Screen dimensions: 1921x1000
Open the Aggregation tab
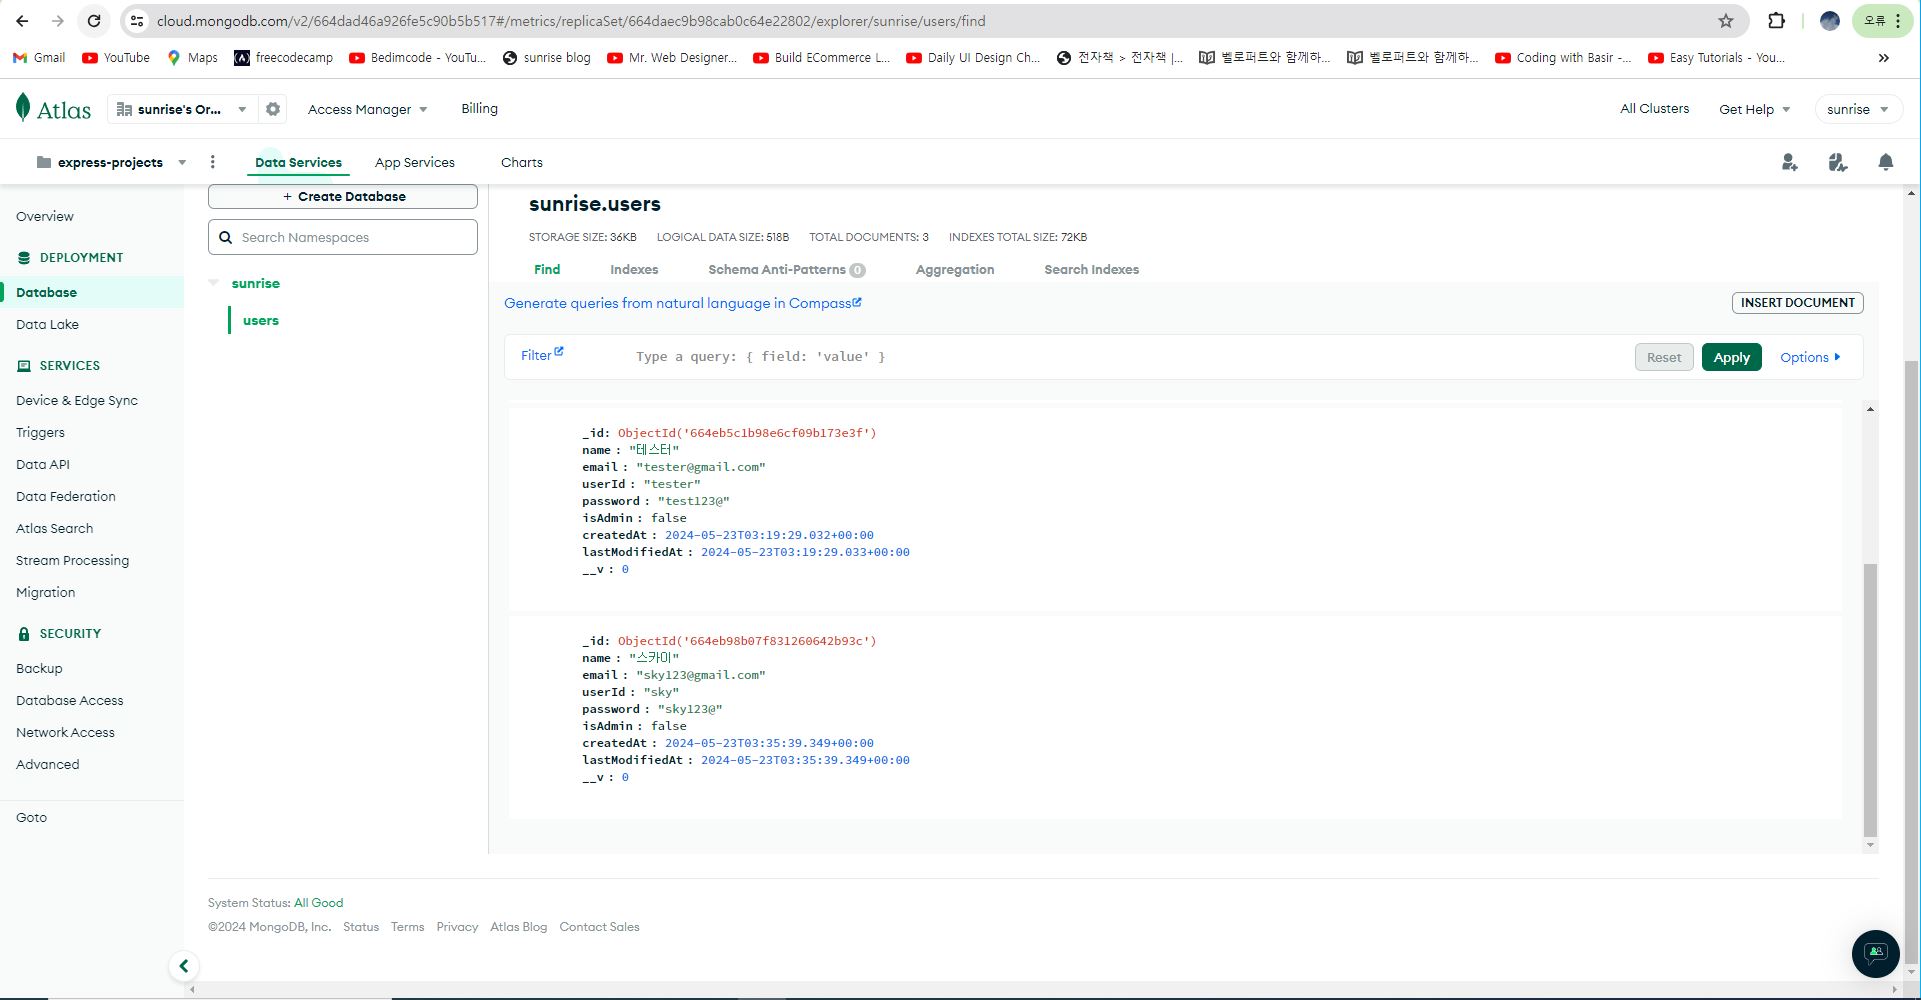pyautogui.click(x=955, y=269)
